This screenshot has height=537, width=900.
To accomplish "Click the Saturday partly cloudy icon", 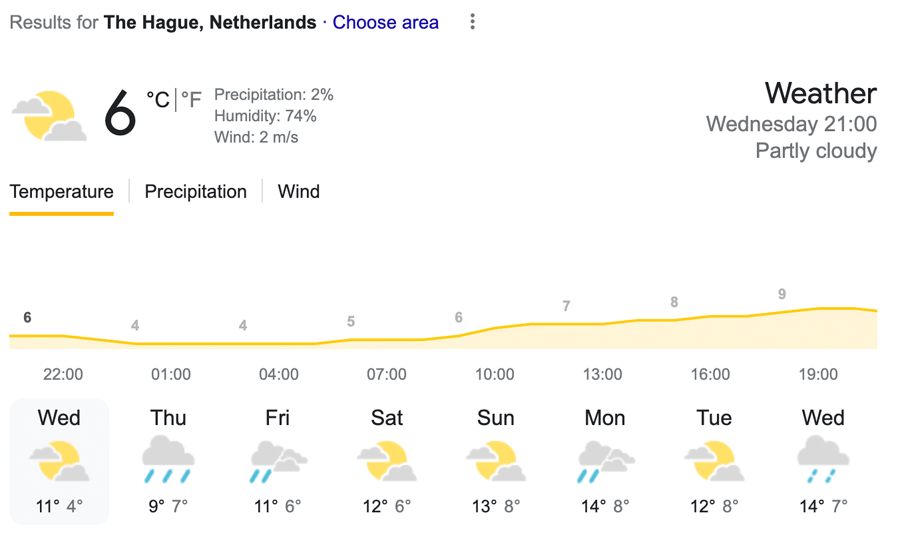I will click(x=387, y=461).
